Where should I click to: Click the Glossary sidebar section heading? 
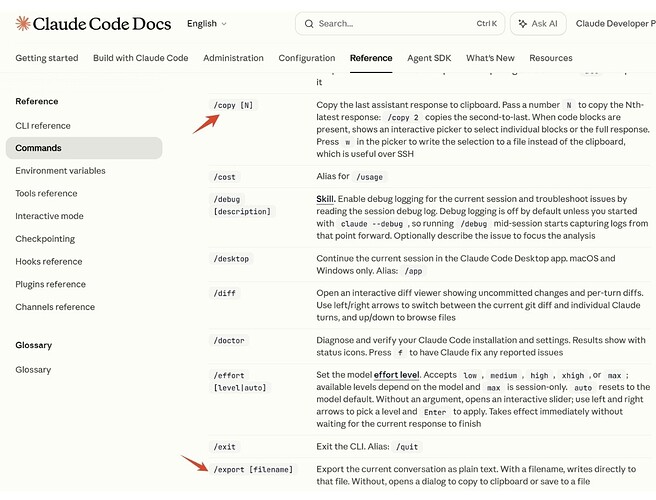[x=33, y=345]
